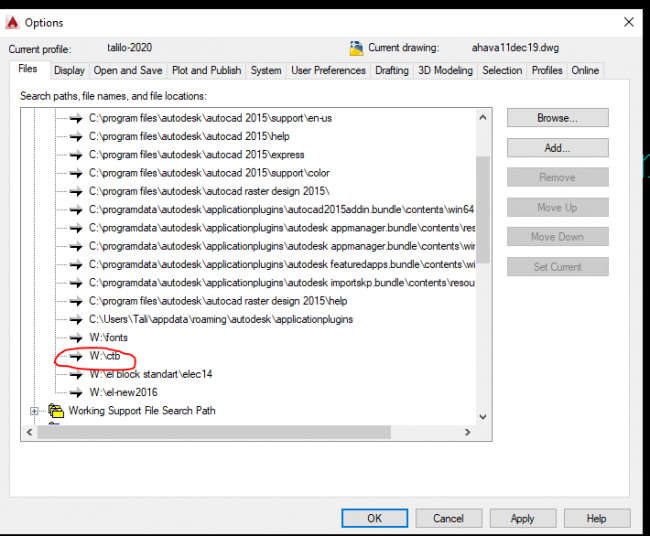The width and height of the screenshot is (650, 536).
Task: Confirm settings with the OK button
Action: pyautogui.click(x=374, y=518)
